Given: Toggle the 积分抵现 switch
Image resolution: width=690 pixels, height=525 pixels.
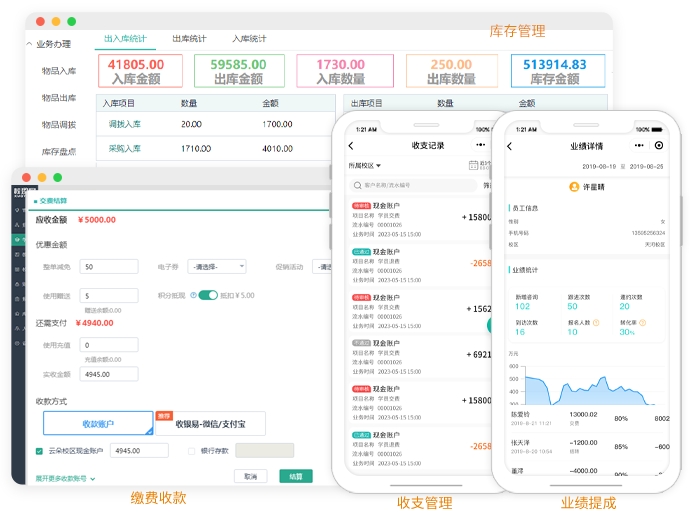Looking at the screenshot, I should [208, 295].
